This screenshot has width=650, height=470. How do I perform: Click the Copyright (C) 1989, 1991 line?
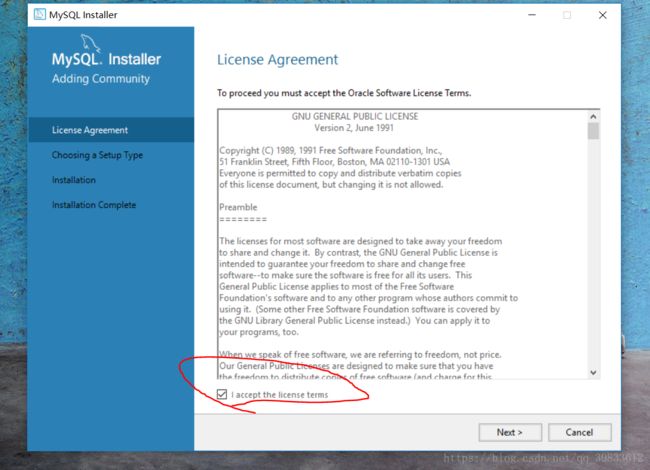(330, 150)
